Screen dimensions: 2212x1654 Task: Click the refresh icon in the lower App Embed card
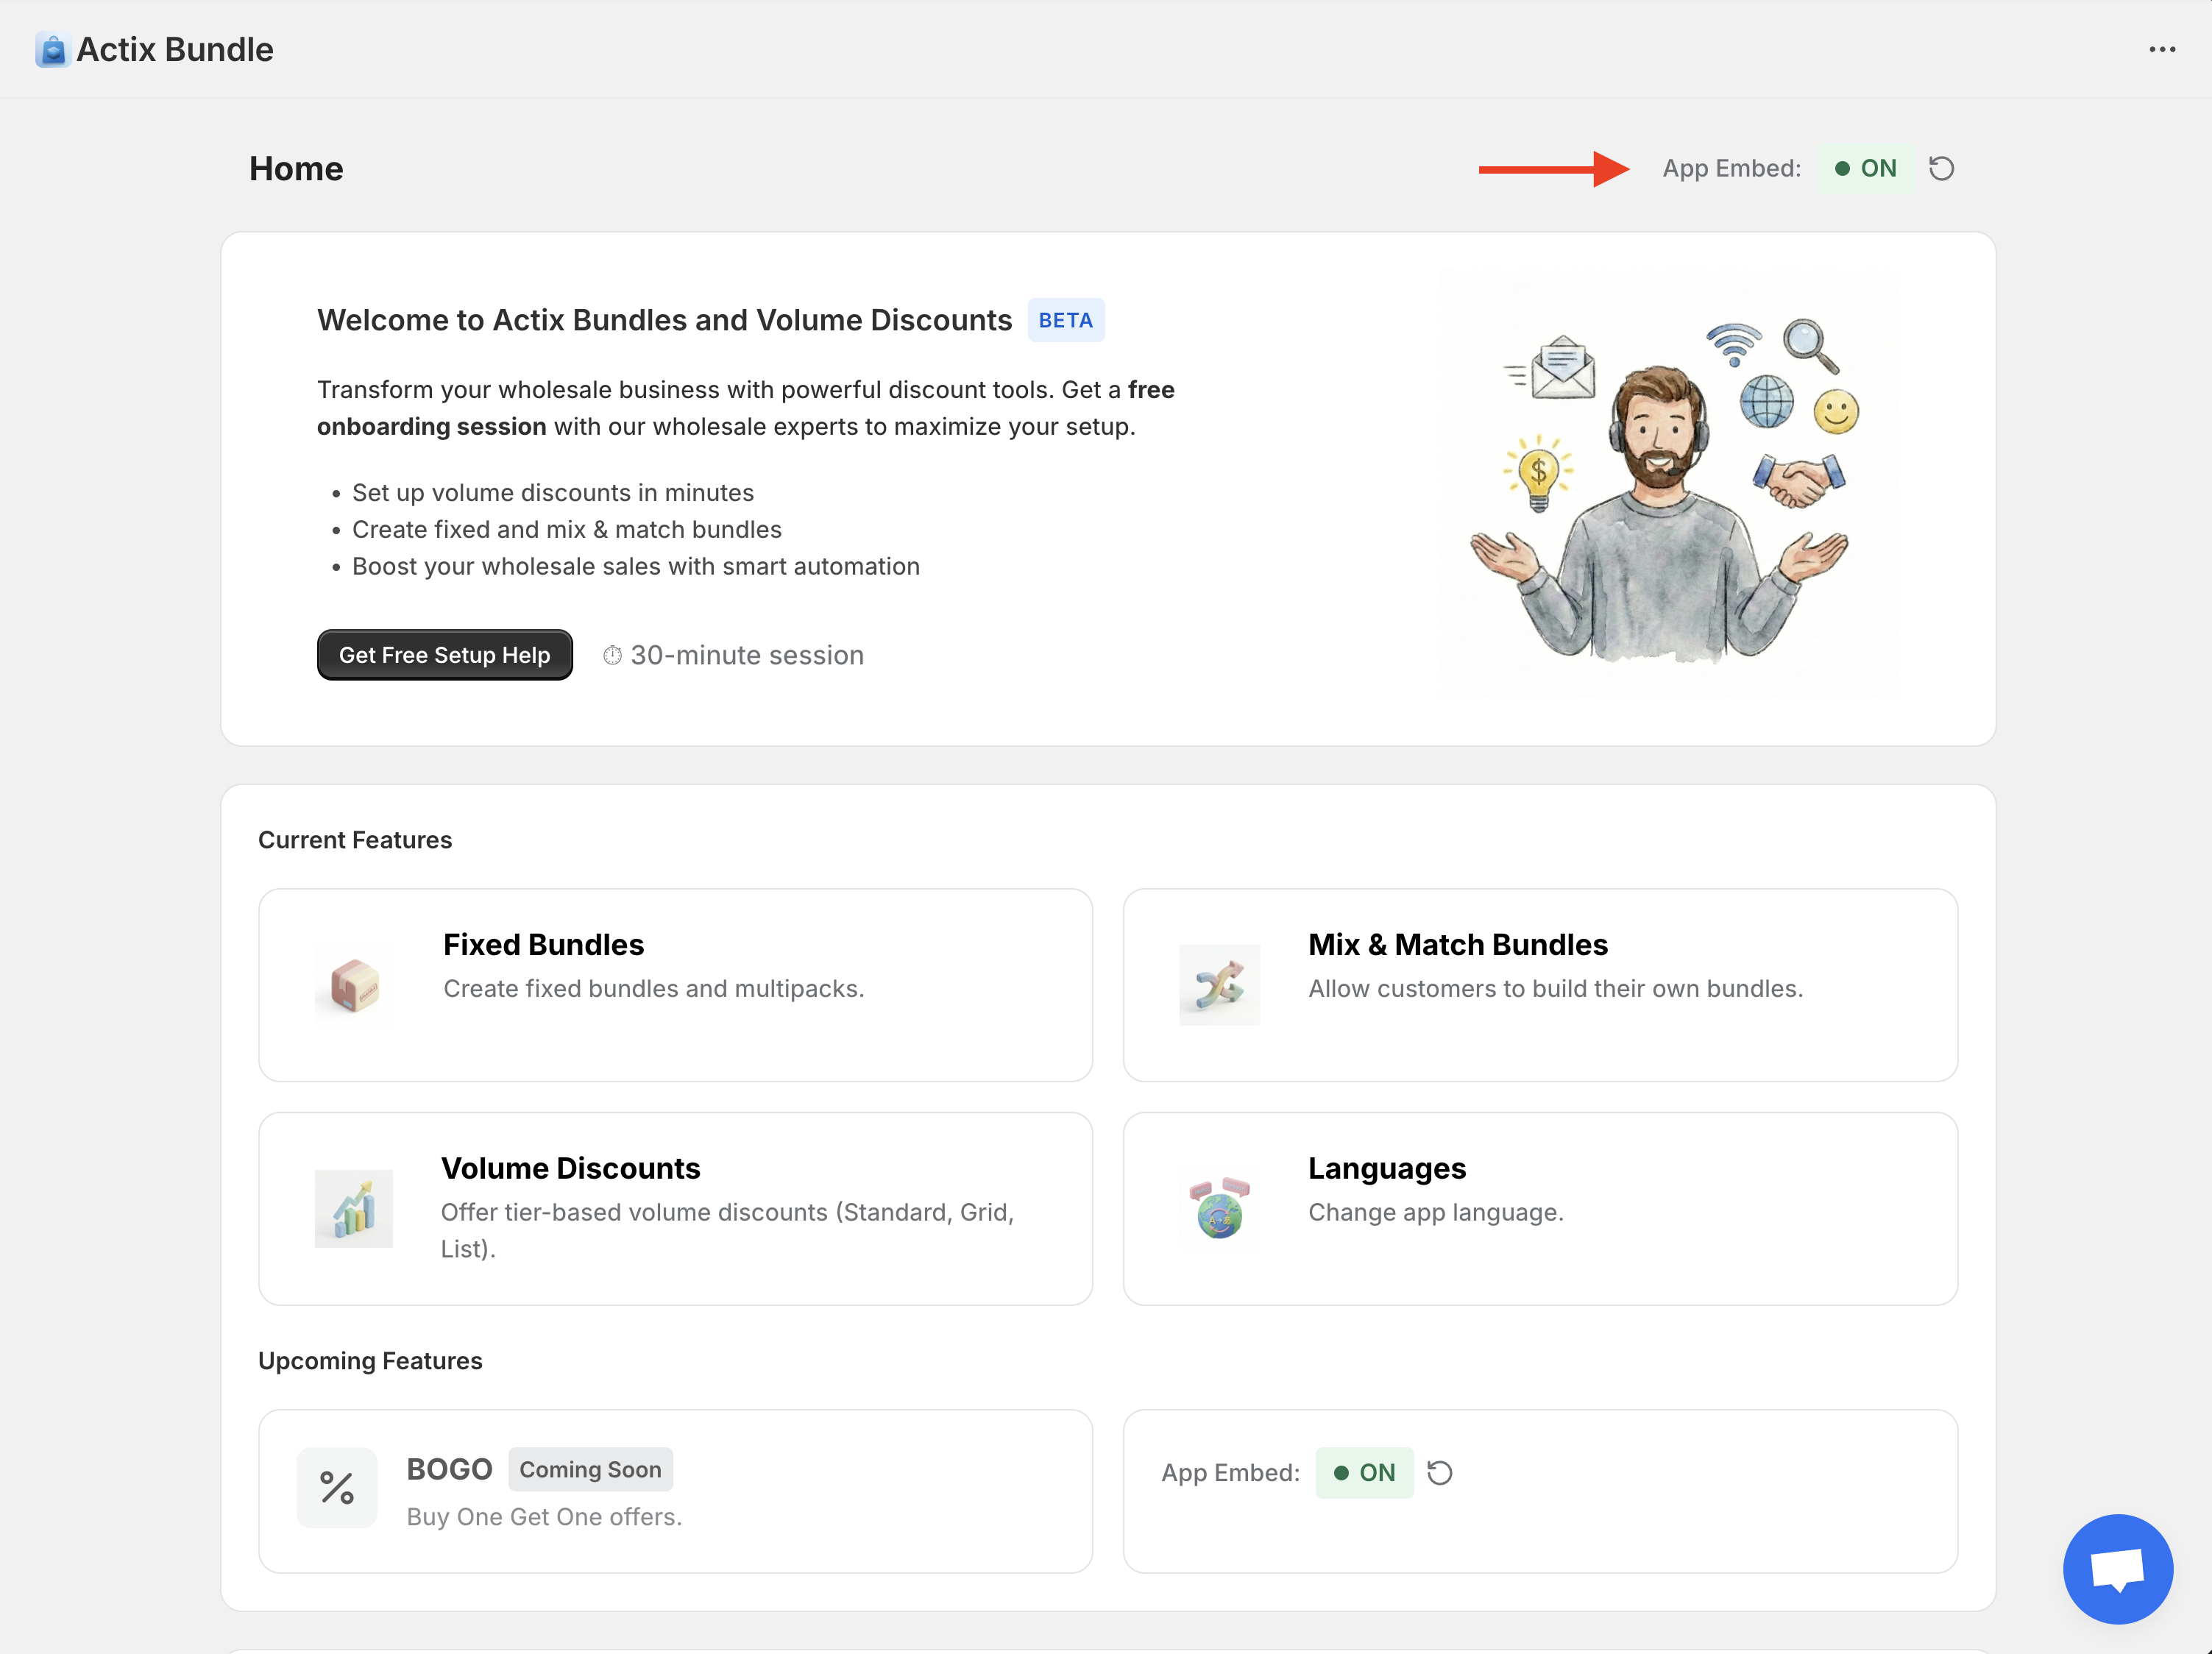[1440, 1472]
